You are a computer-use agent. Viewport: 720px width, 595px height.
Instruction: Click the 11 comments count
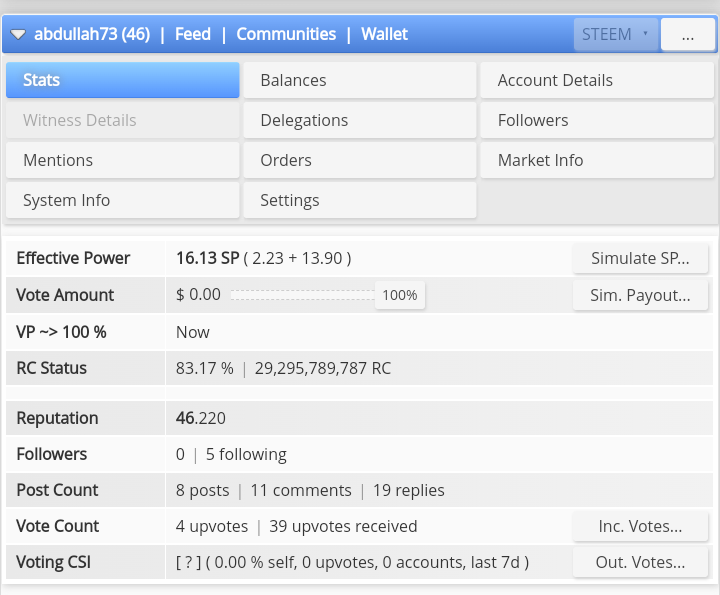pyautogui.click(x=301, y=490)
